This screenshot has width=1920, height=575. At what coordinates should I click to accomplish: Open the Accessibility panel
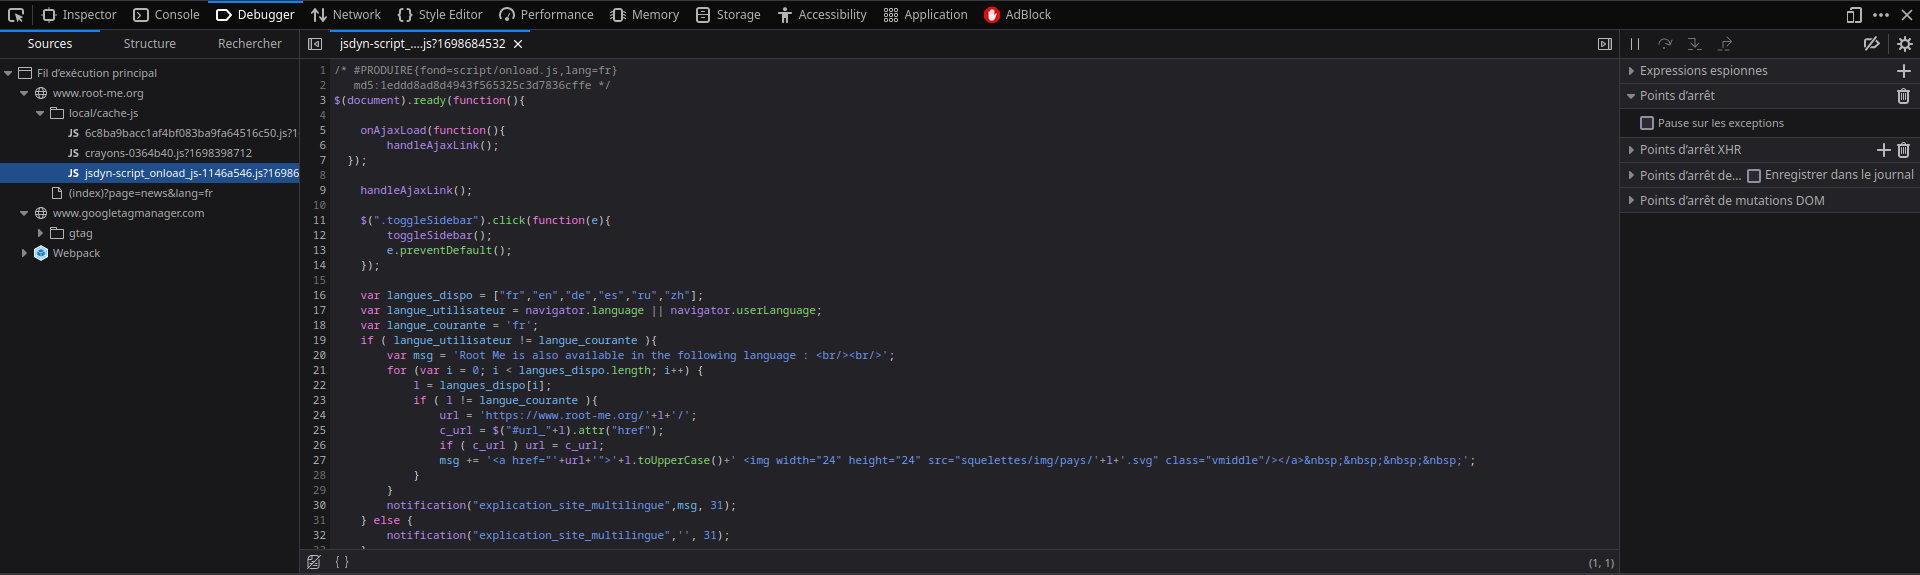coord(822,15)
